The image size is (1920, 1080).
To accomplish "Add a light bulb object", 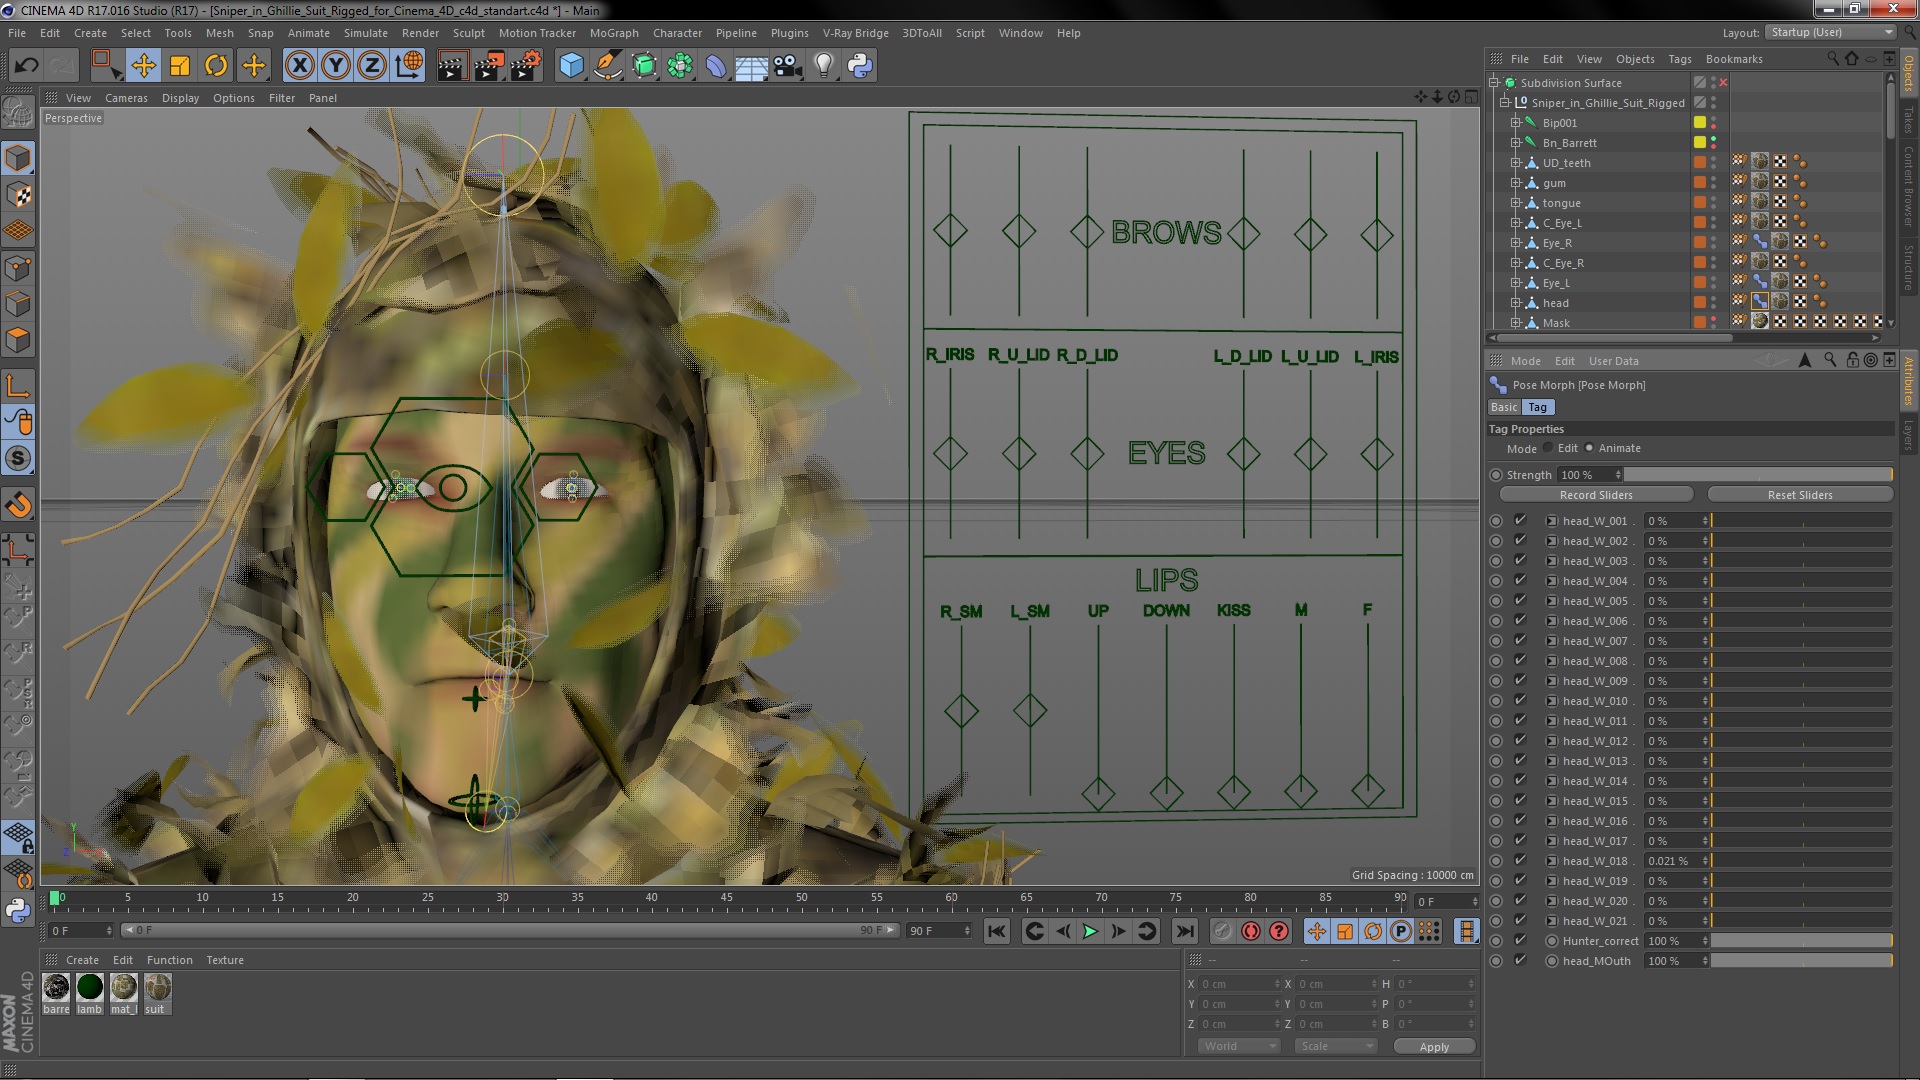I will (824, 66).
